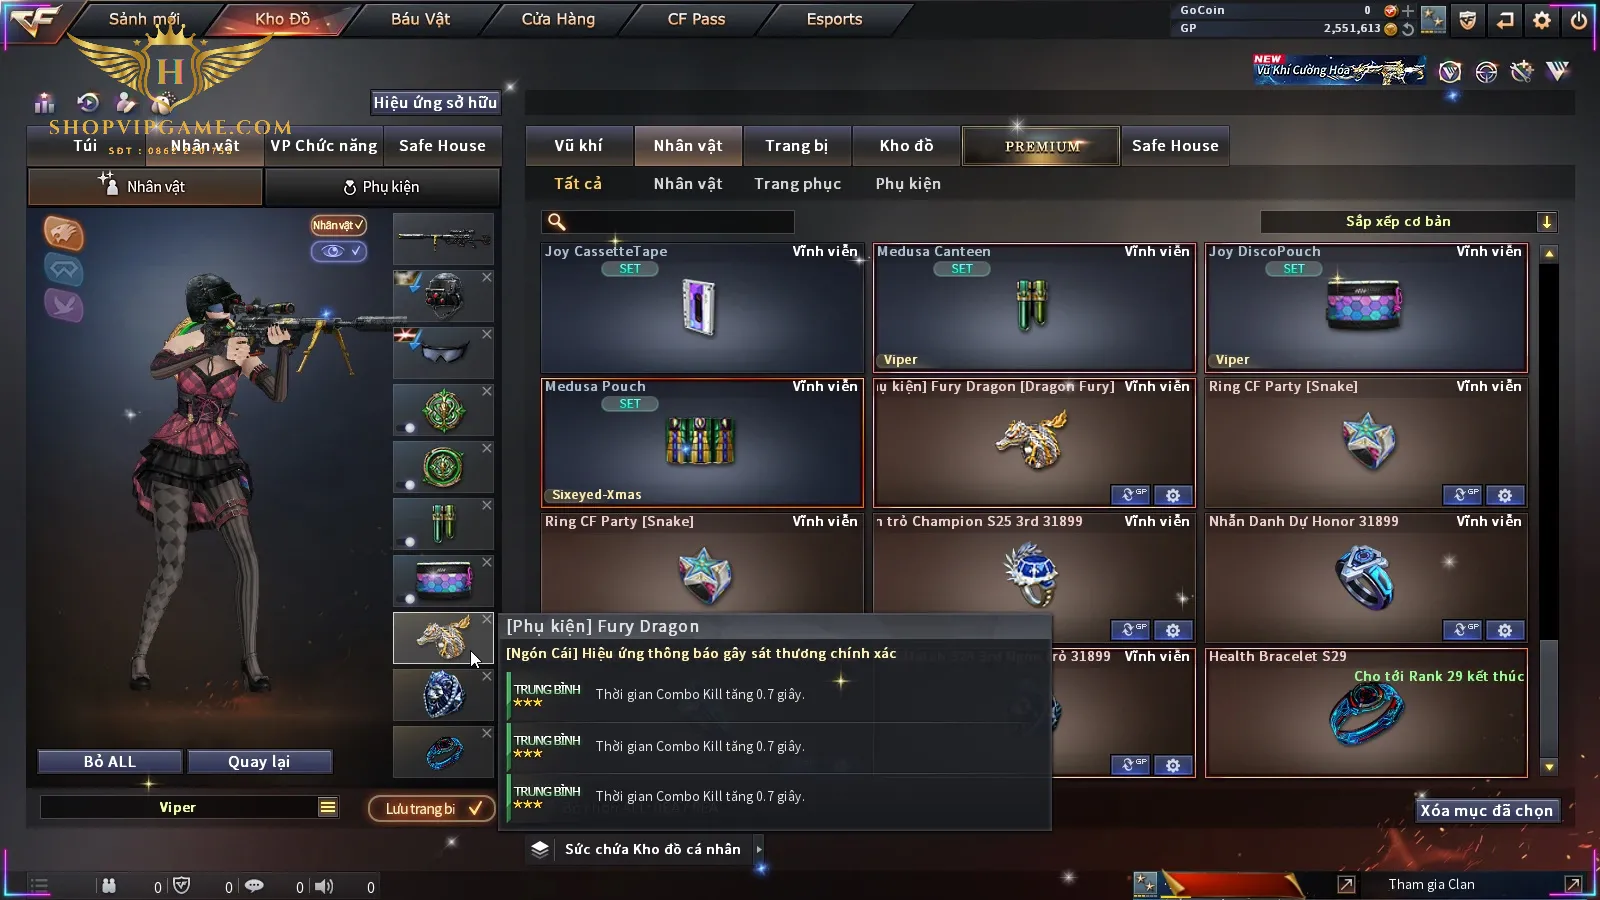The image size is (1600, 900).
Task: Expand the Tham gia Clan panel
Action: (1573, 884)
